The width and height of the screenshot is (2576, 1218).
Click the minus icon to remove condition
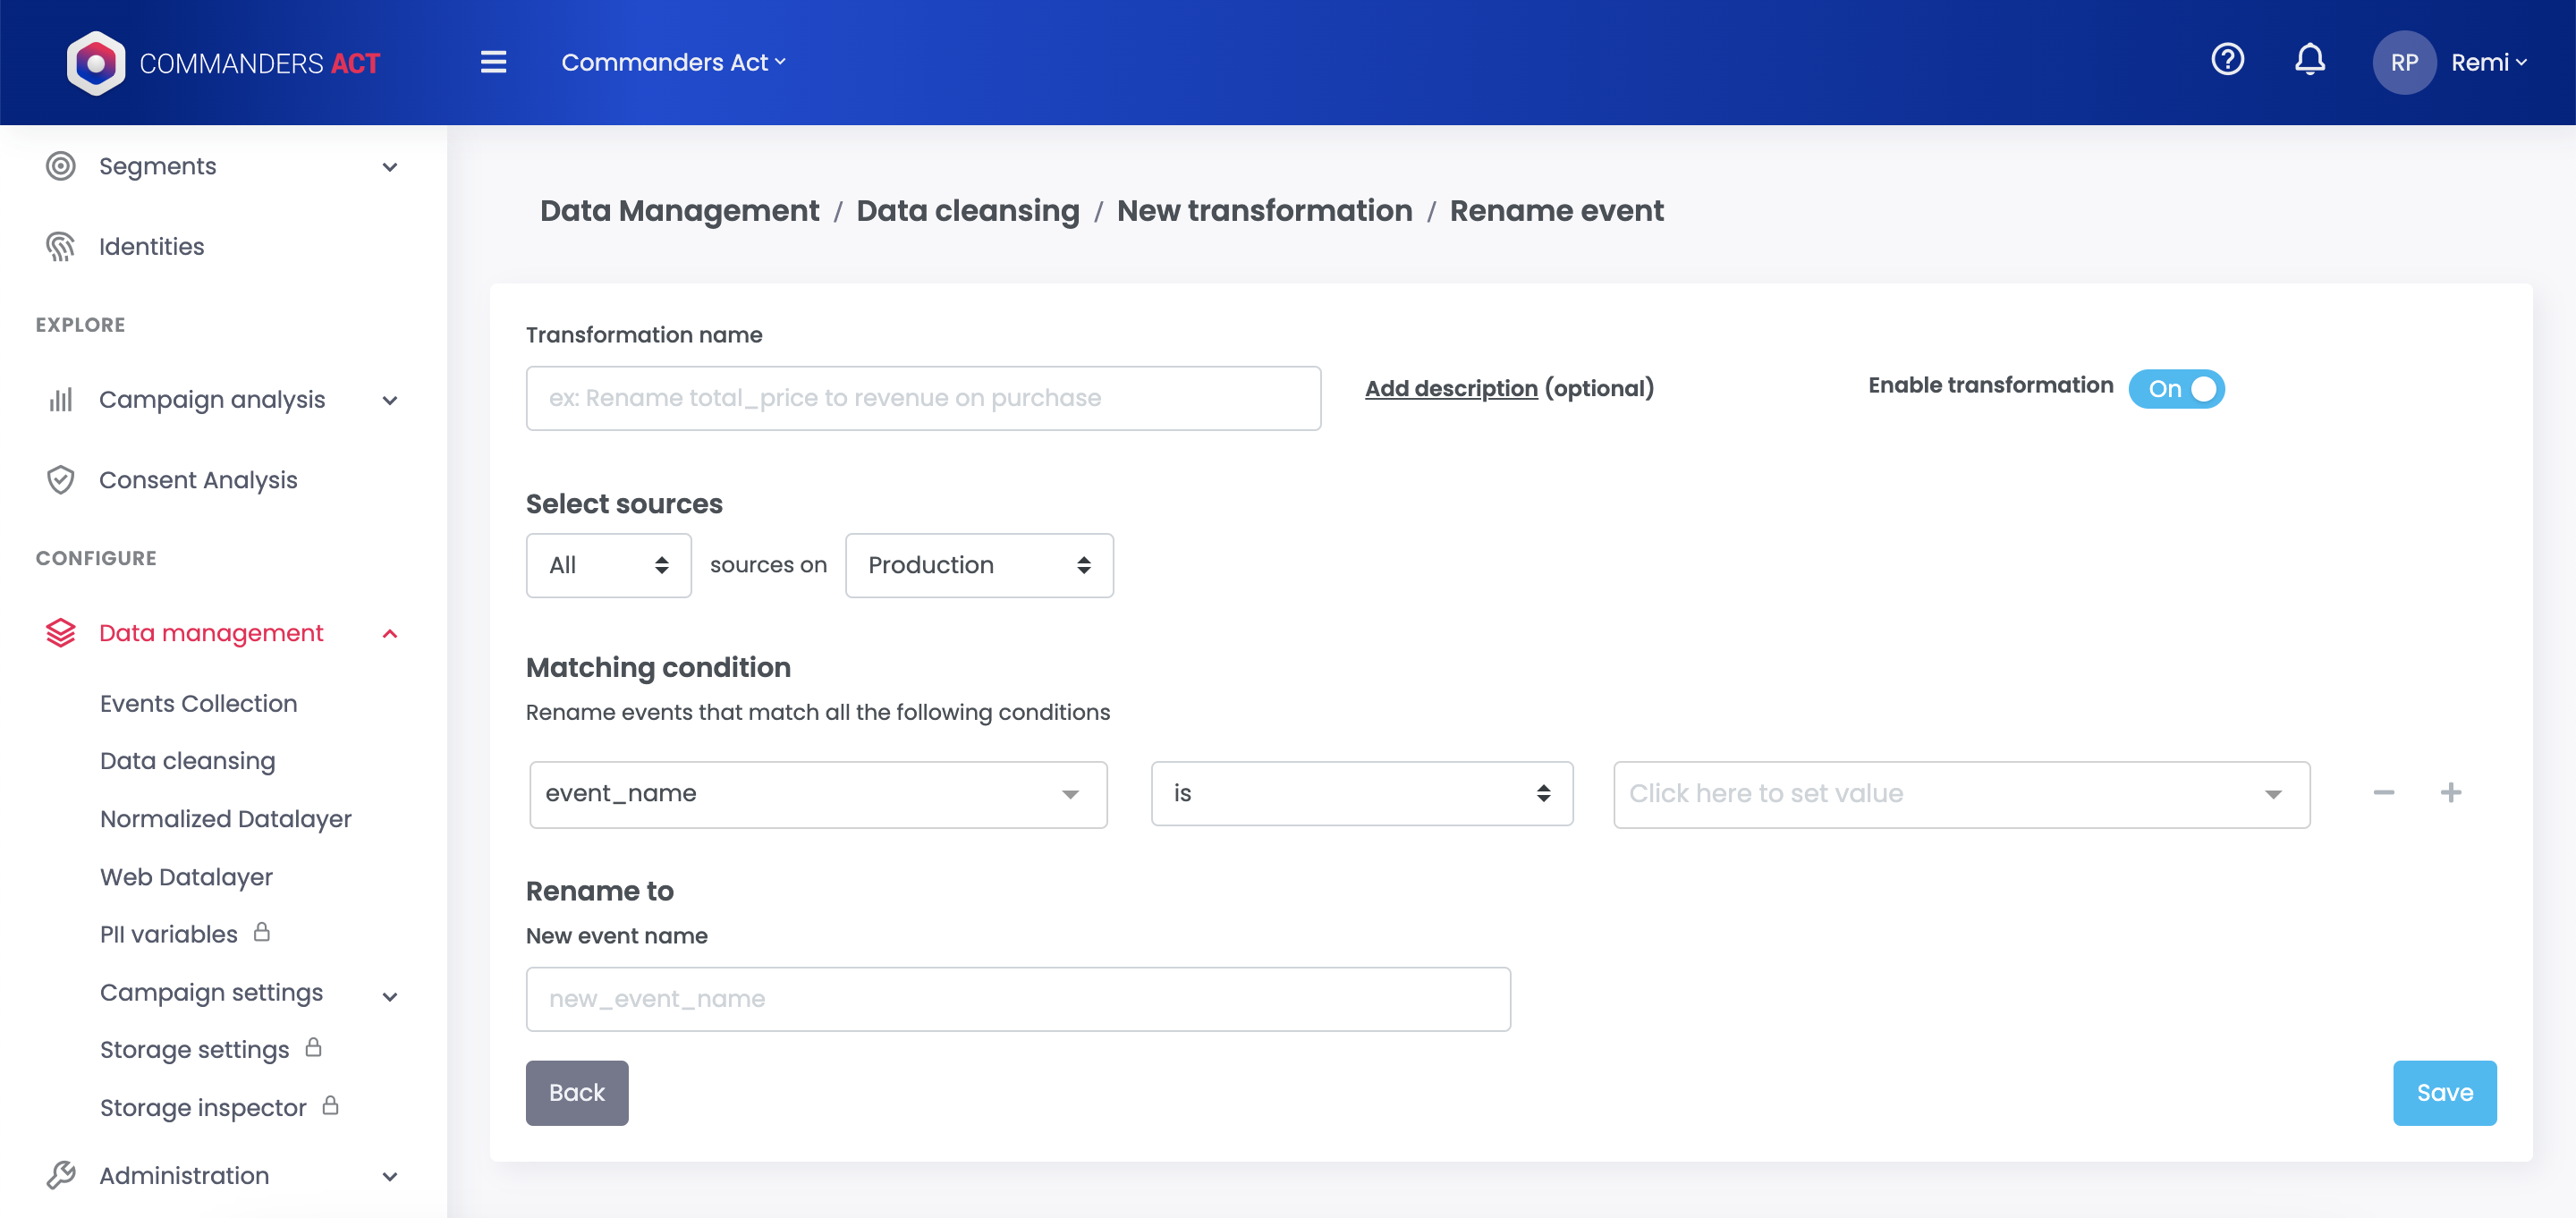pos(2384,793)
